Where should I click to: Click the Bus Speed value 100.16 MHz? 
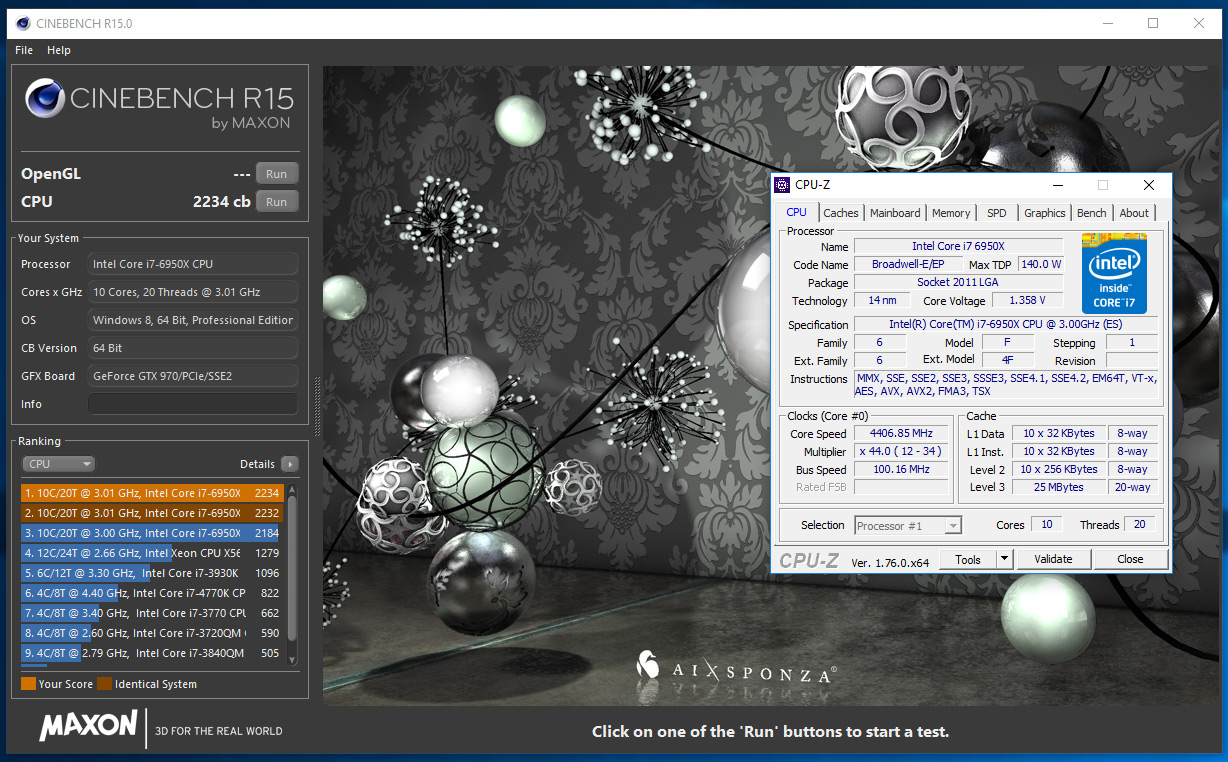coord(901,470)
